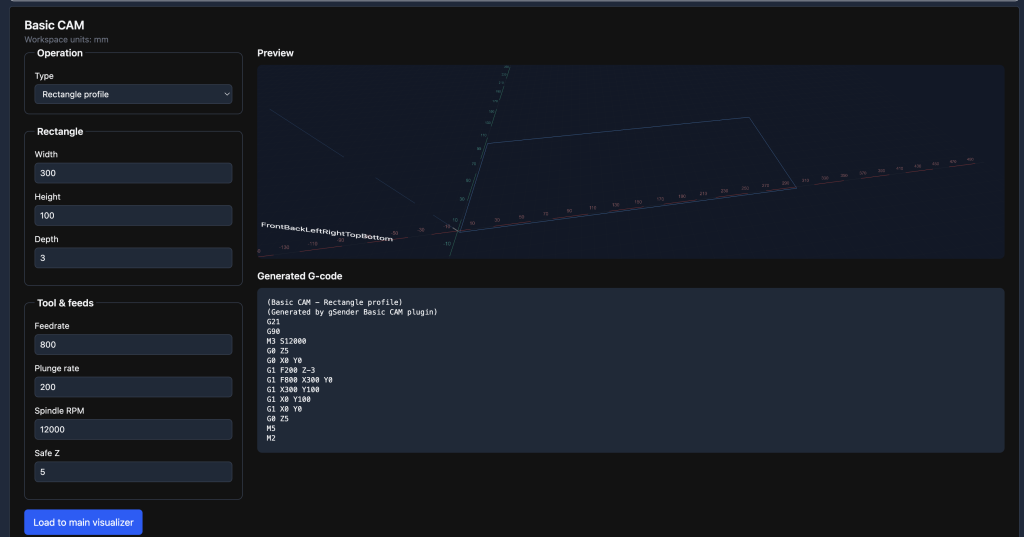Click the G90 G-code line

pos(273,331)
